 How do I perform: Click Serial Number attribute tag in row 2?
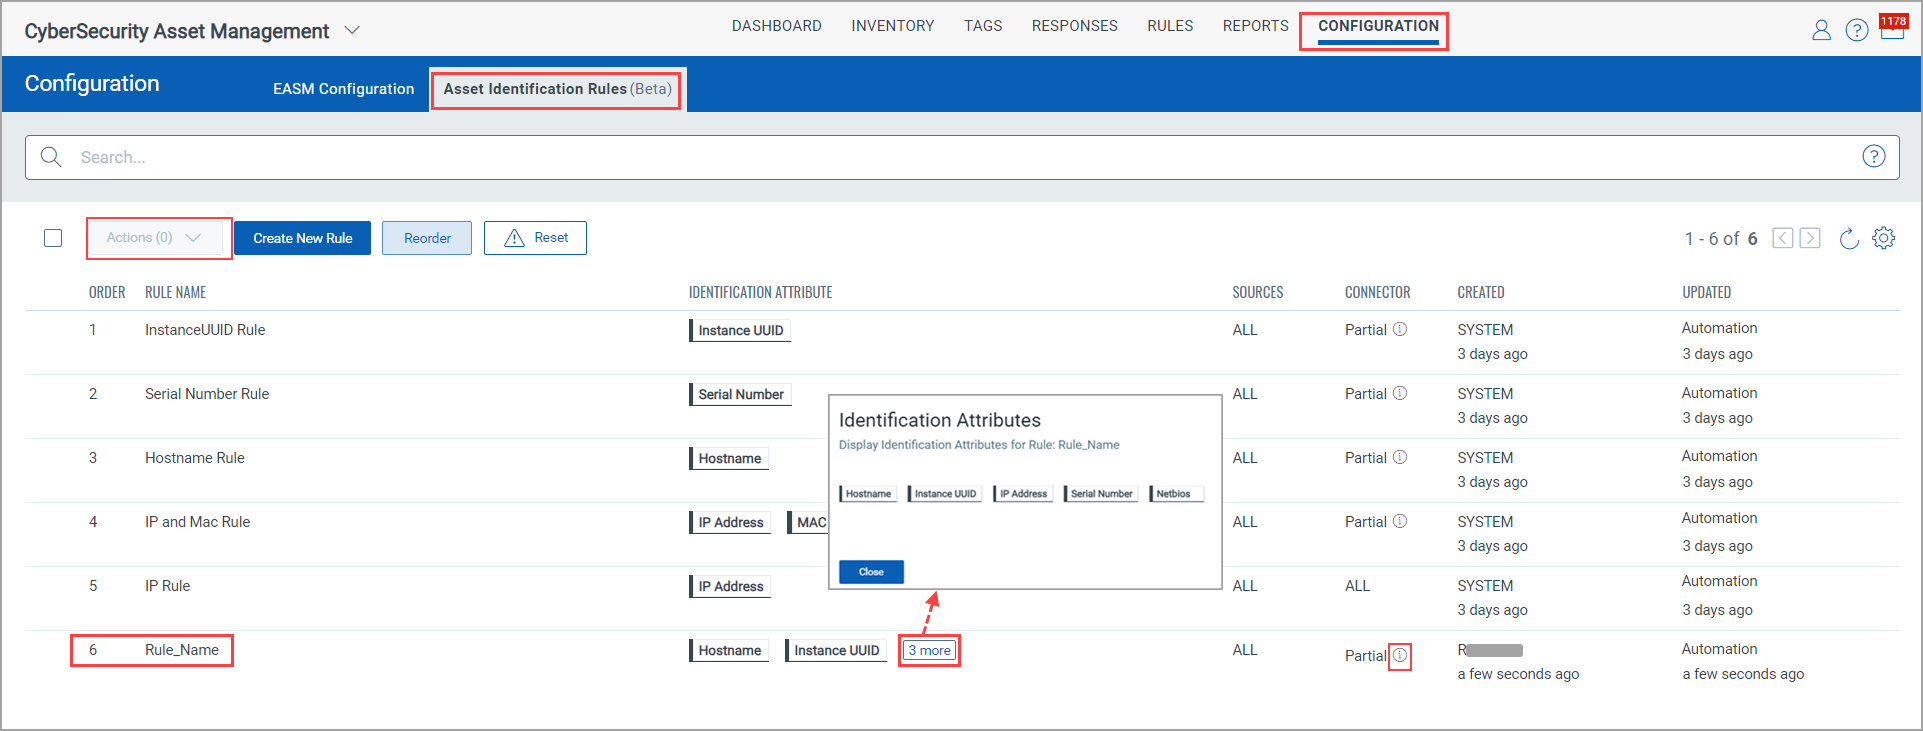[x=741, y=395]
